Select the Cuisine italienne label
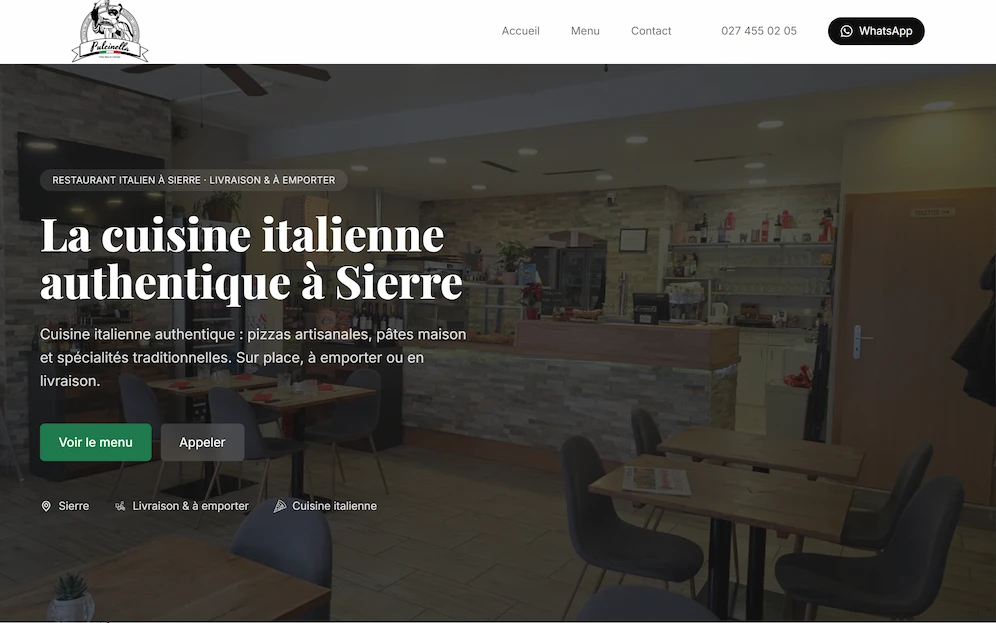 [x=334, y=506]
